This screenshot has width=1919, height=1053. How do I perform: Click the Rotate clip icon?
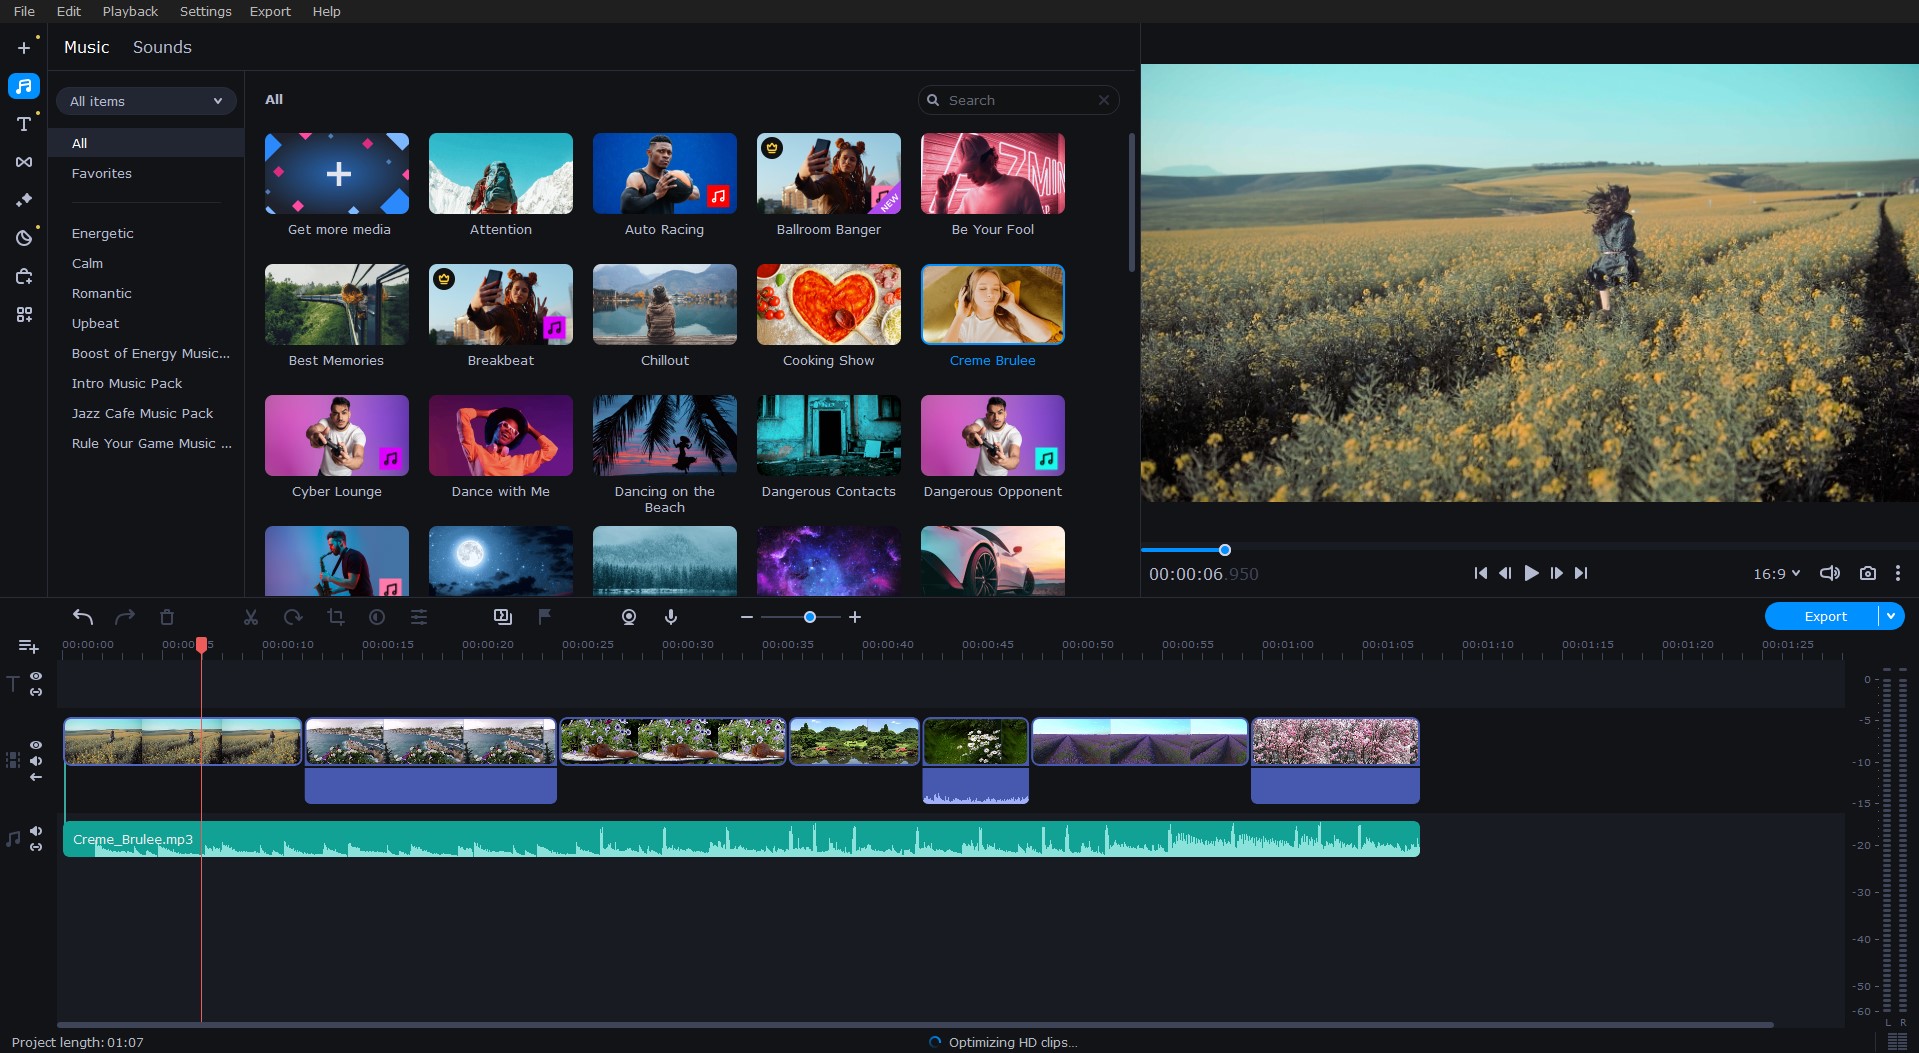point(293,617)
